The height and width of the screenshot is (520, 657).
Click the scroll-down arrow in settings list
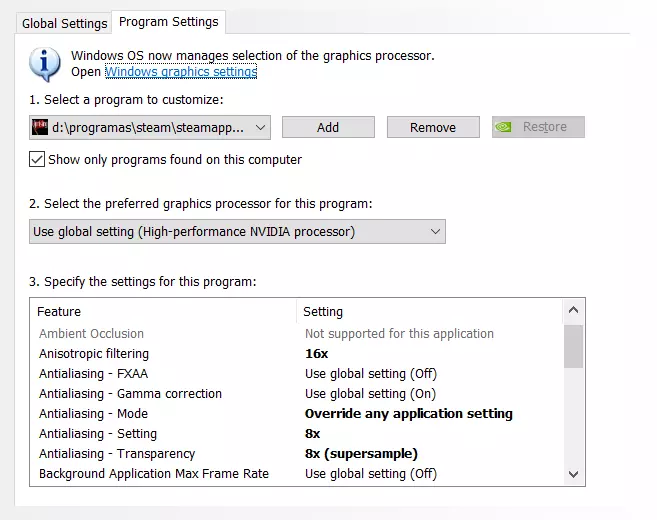tap(573, 474)
